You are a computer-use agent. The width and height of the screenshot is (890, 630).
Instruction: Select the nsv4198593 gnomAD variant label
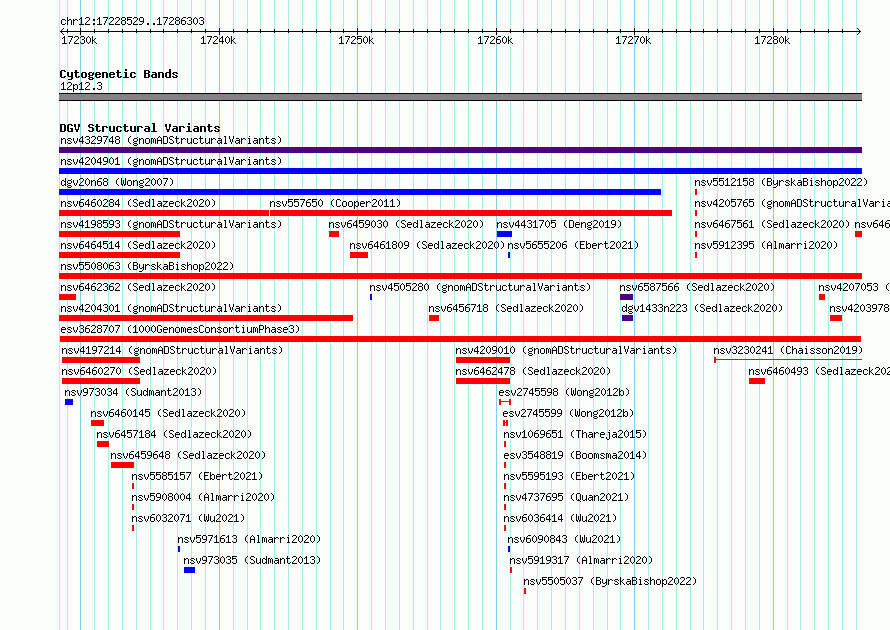[171, 224]
